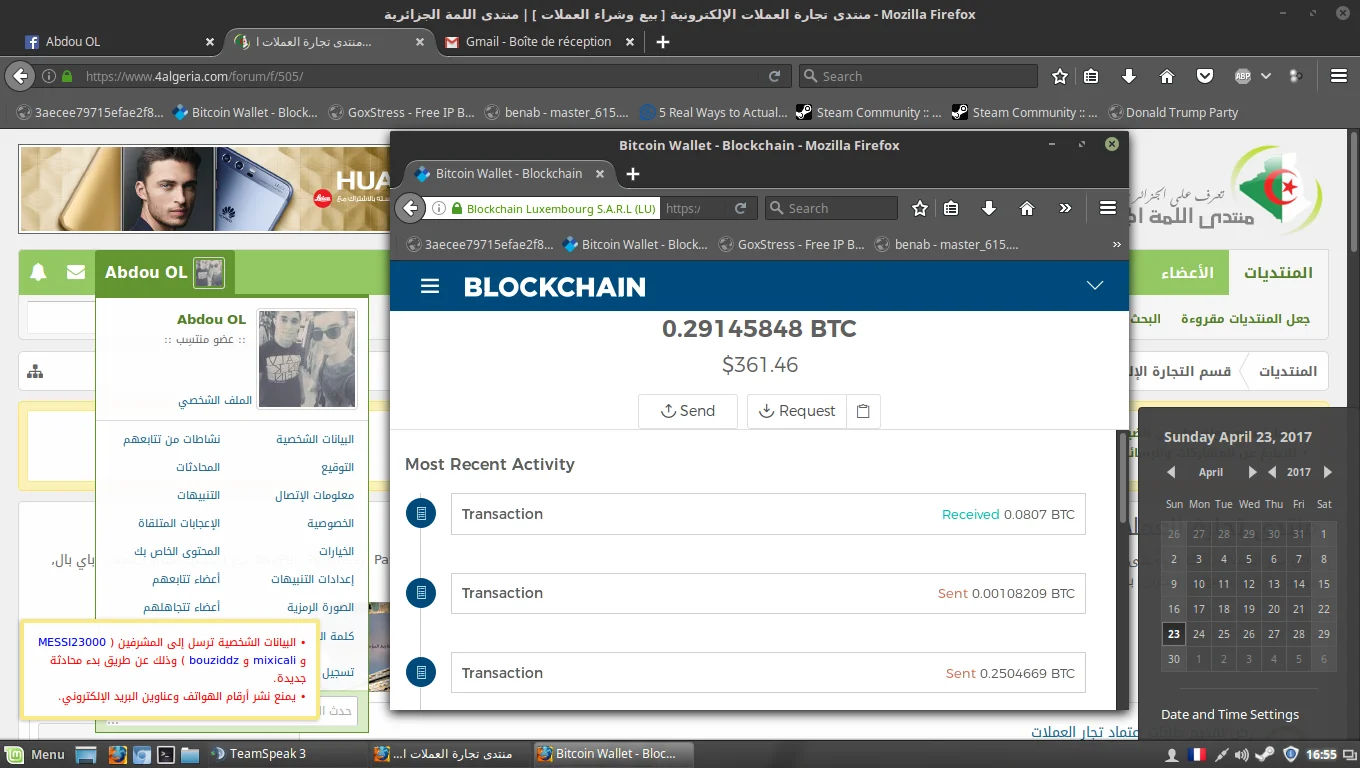Click the Request bitcoin button
The height and width of the screenshot is (768, 1360).
click(x=797, y=411)
